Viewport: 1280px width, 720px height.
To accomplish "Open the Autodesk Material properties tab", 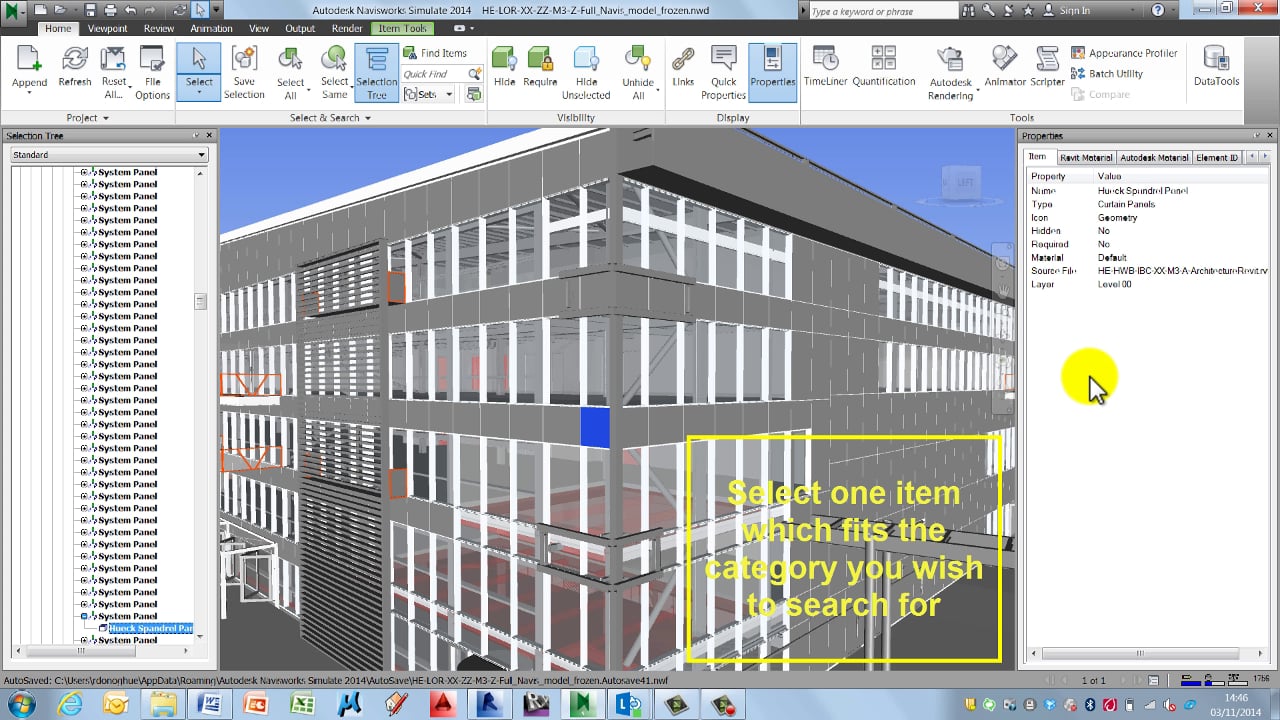I will (x=1154, y=157).
